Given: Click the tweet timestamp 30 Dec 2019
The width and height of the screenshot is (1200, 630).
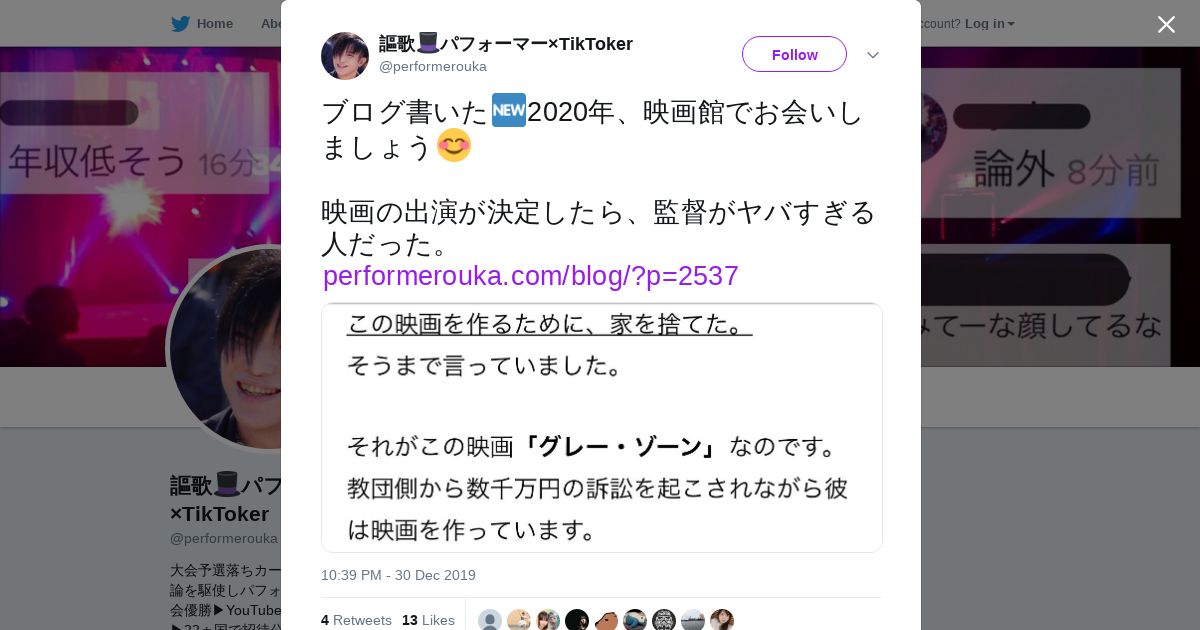Looking at the screenshot, I should click(398, 575).
